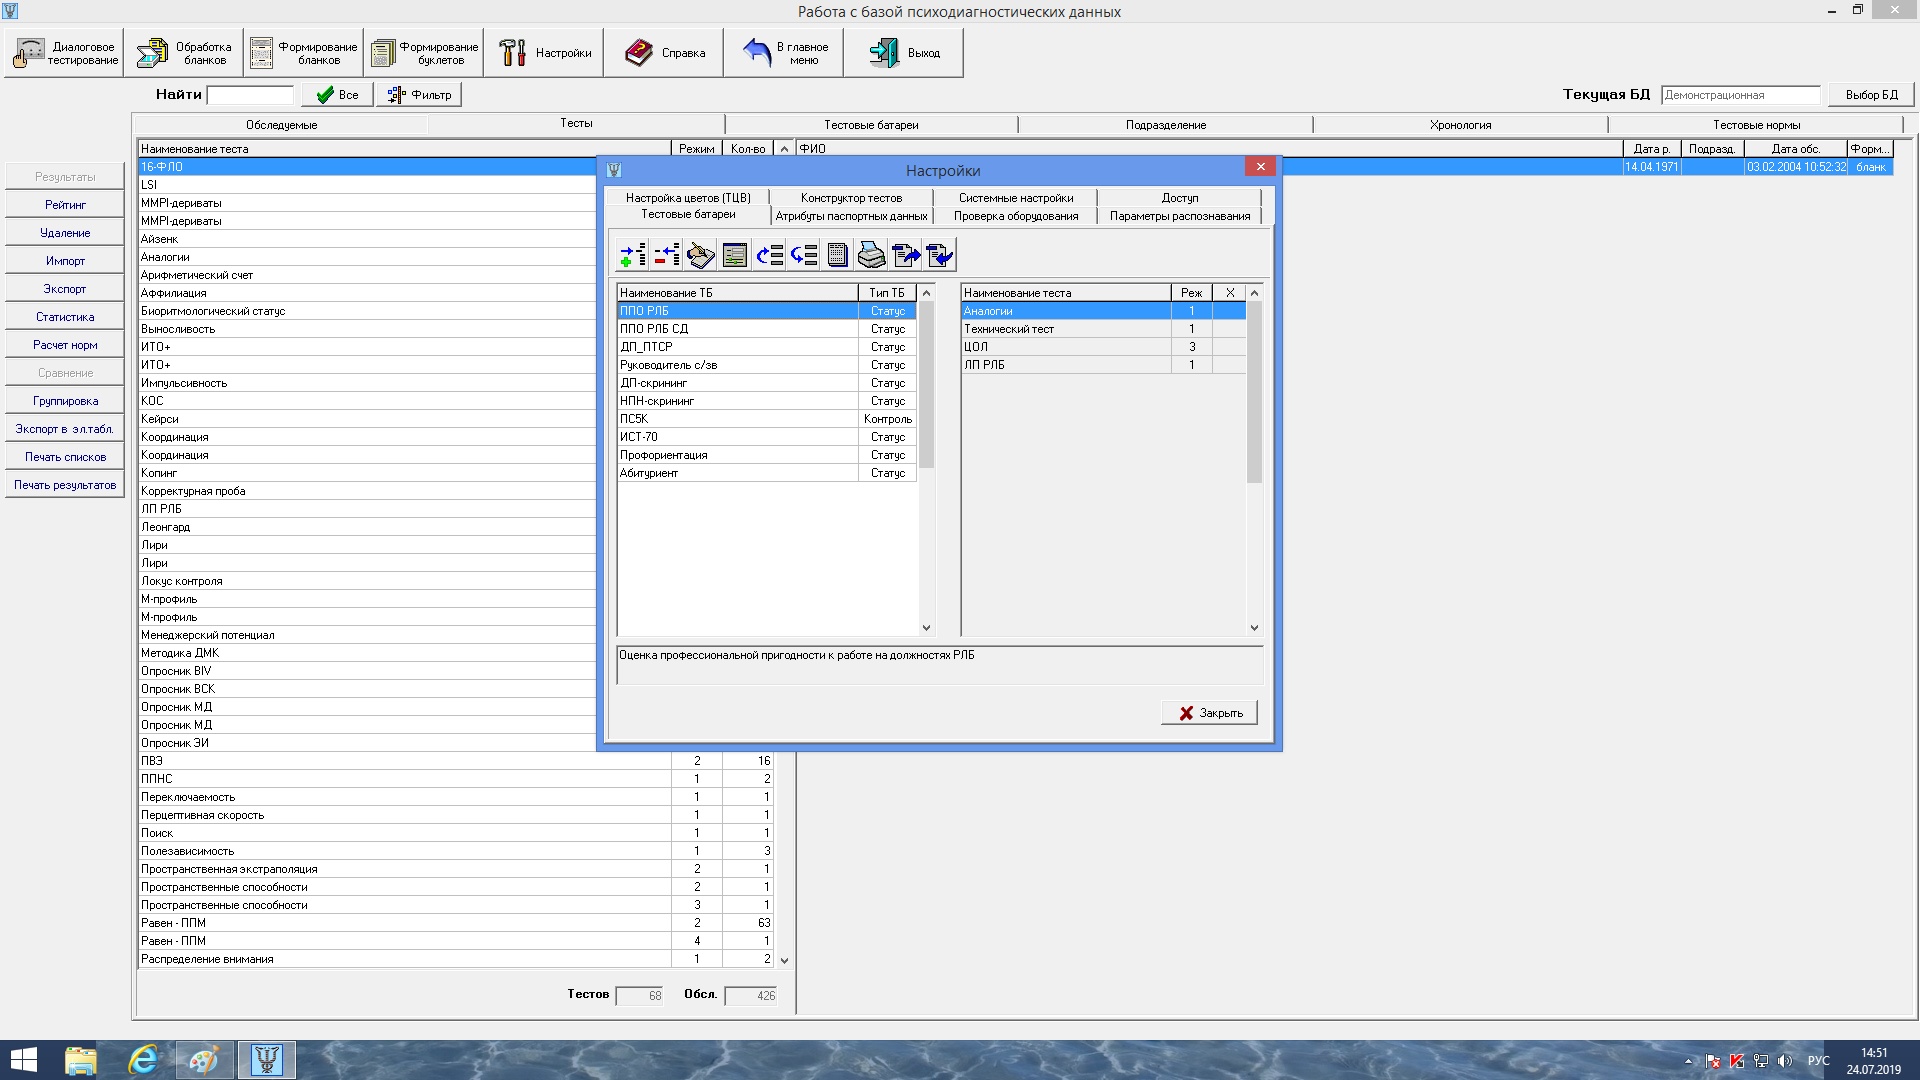
Task: Click the Фильтр button
Action: click(420, 95)
